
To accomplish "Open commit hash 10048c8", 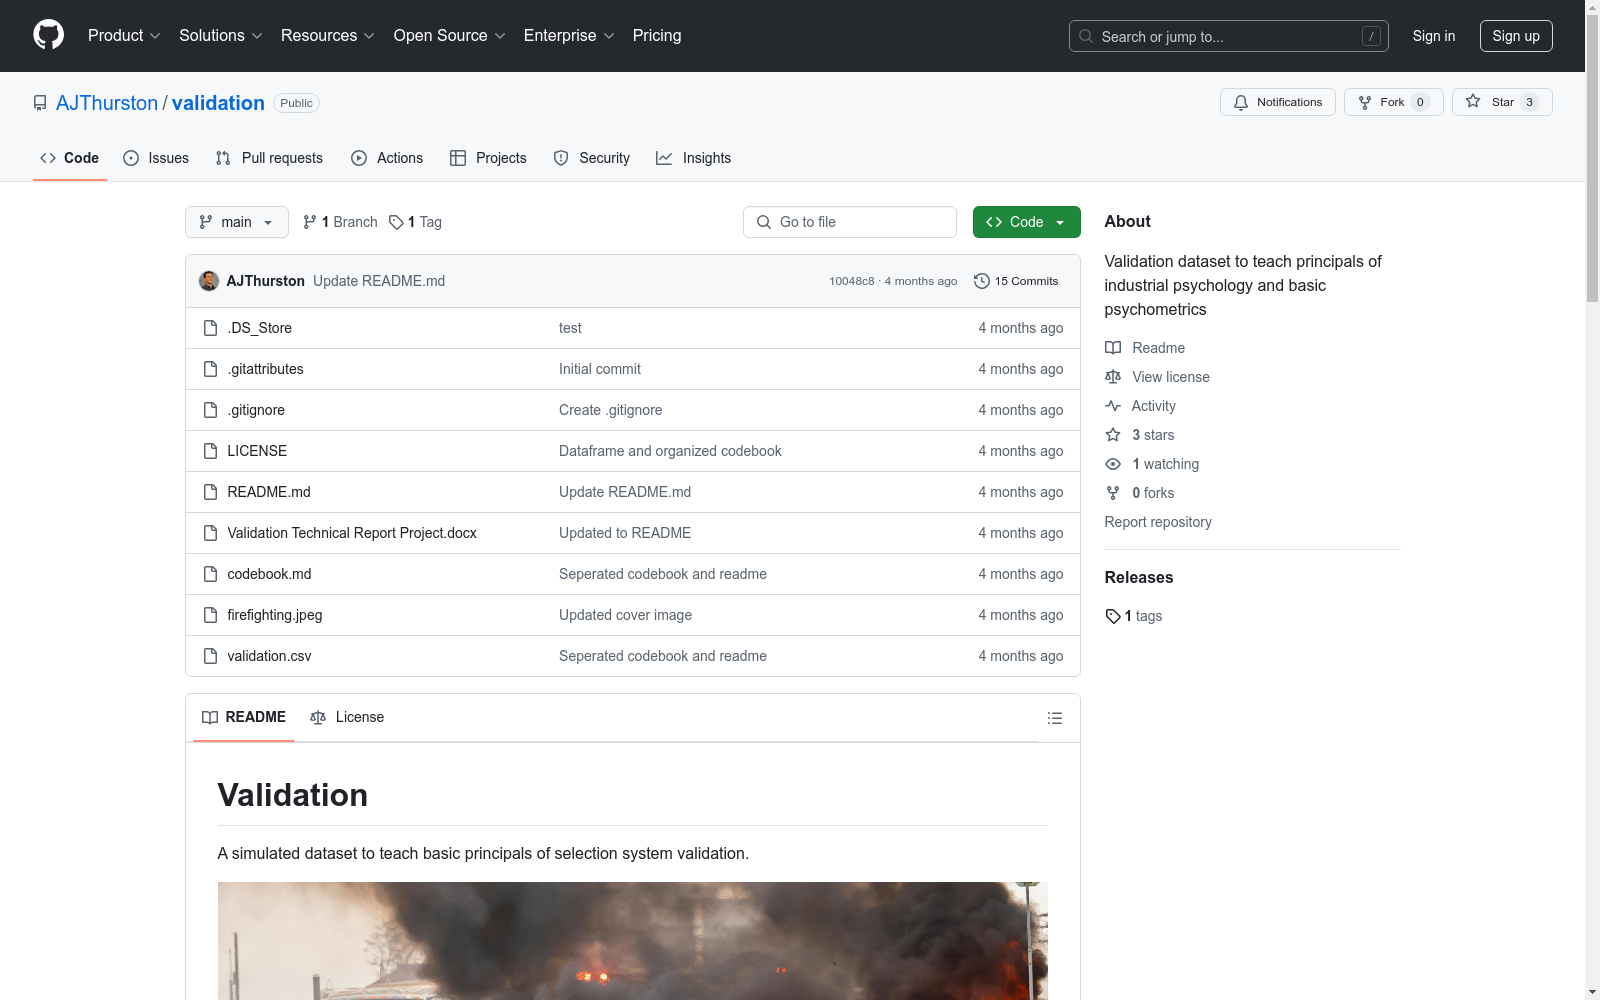I will tap(851, 281).
